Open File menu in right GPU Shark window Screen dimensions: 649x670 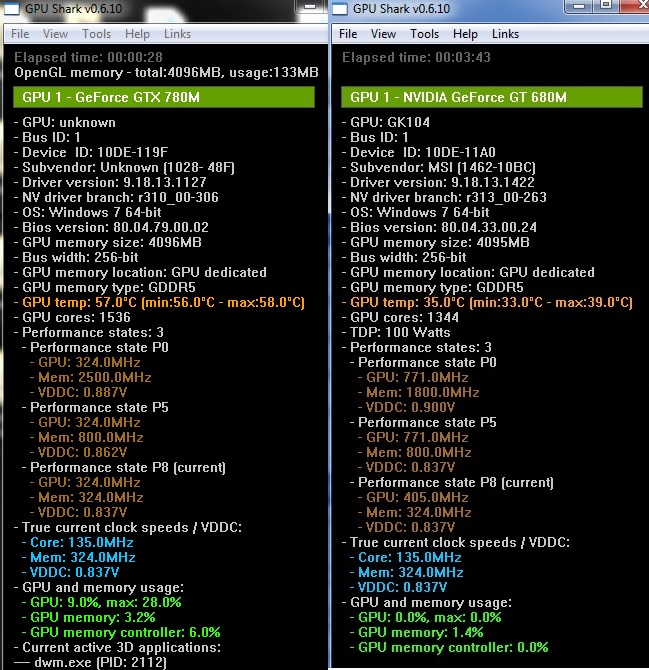point(348,34)
